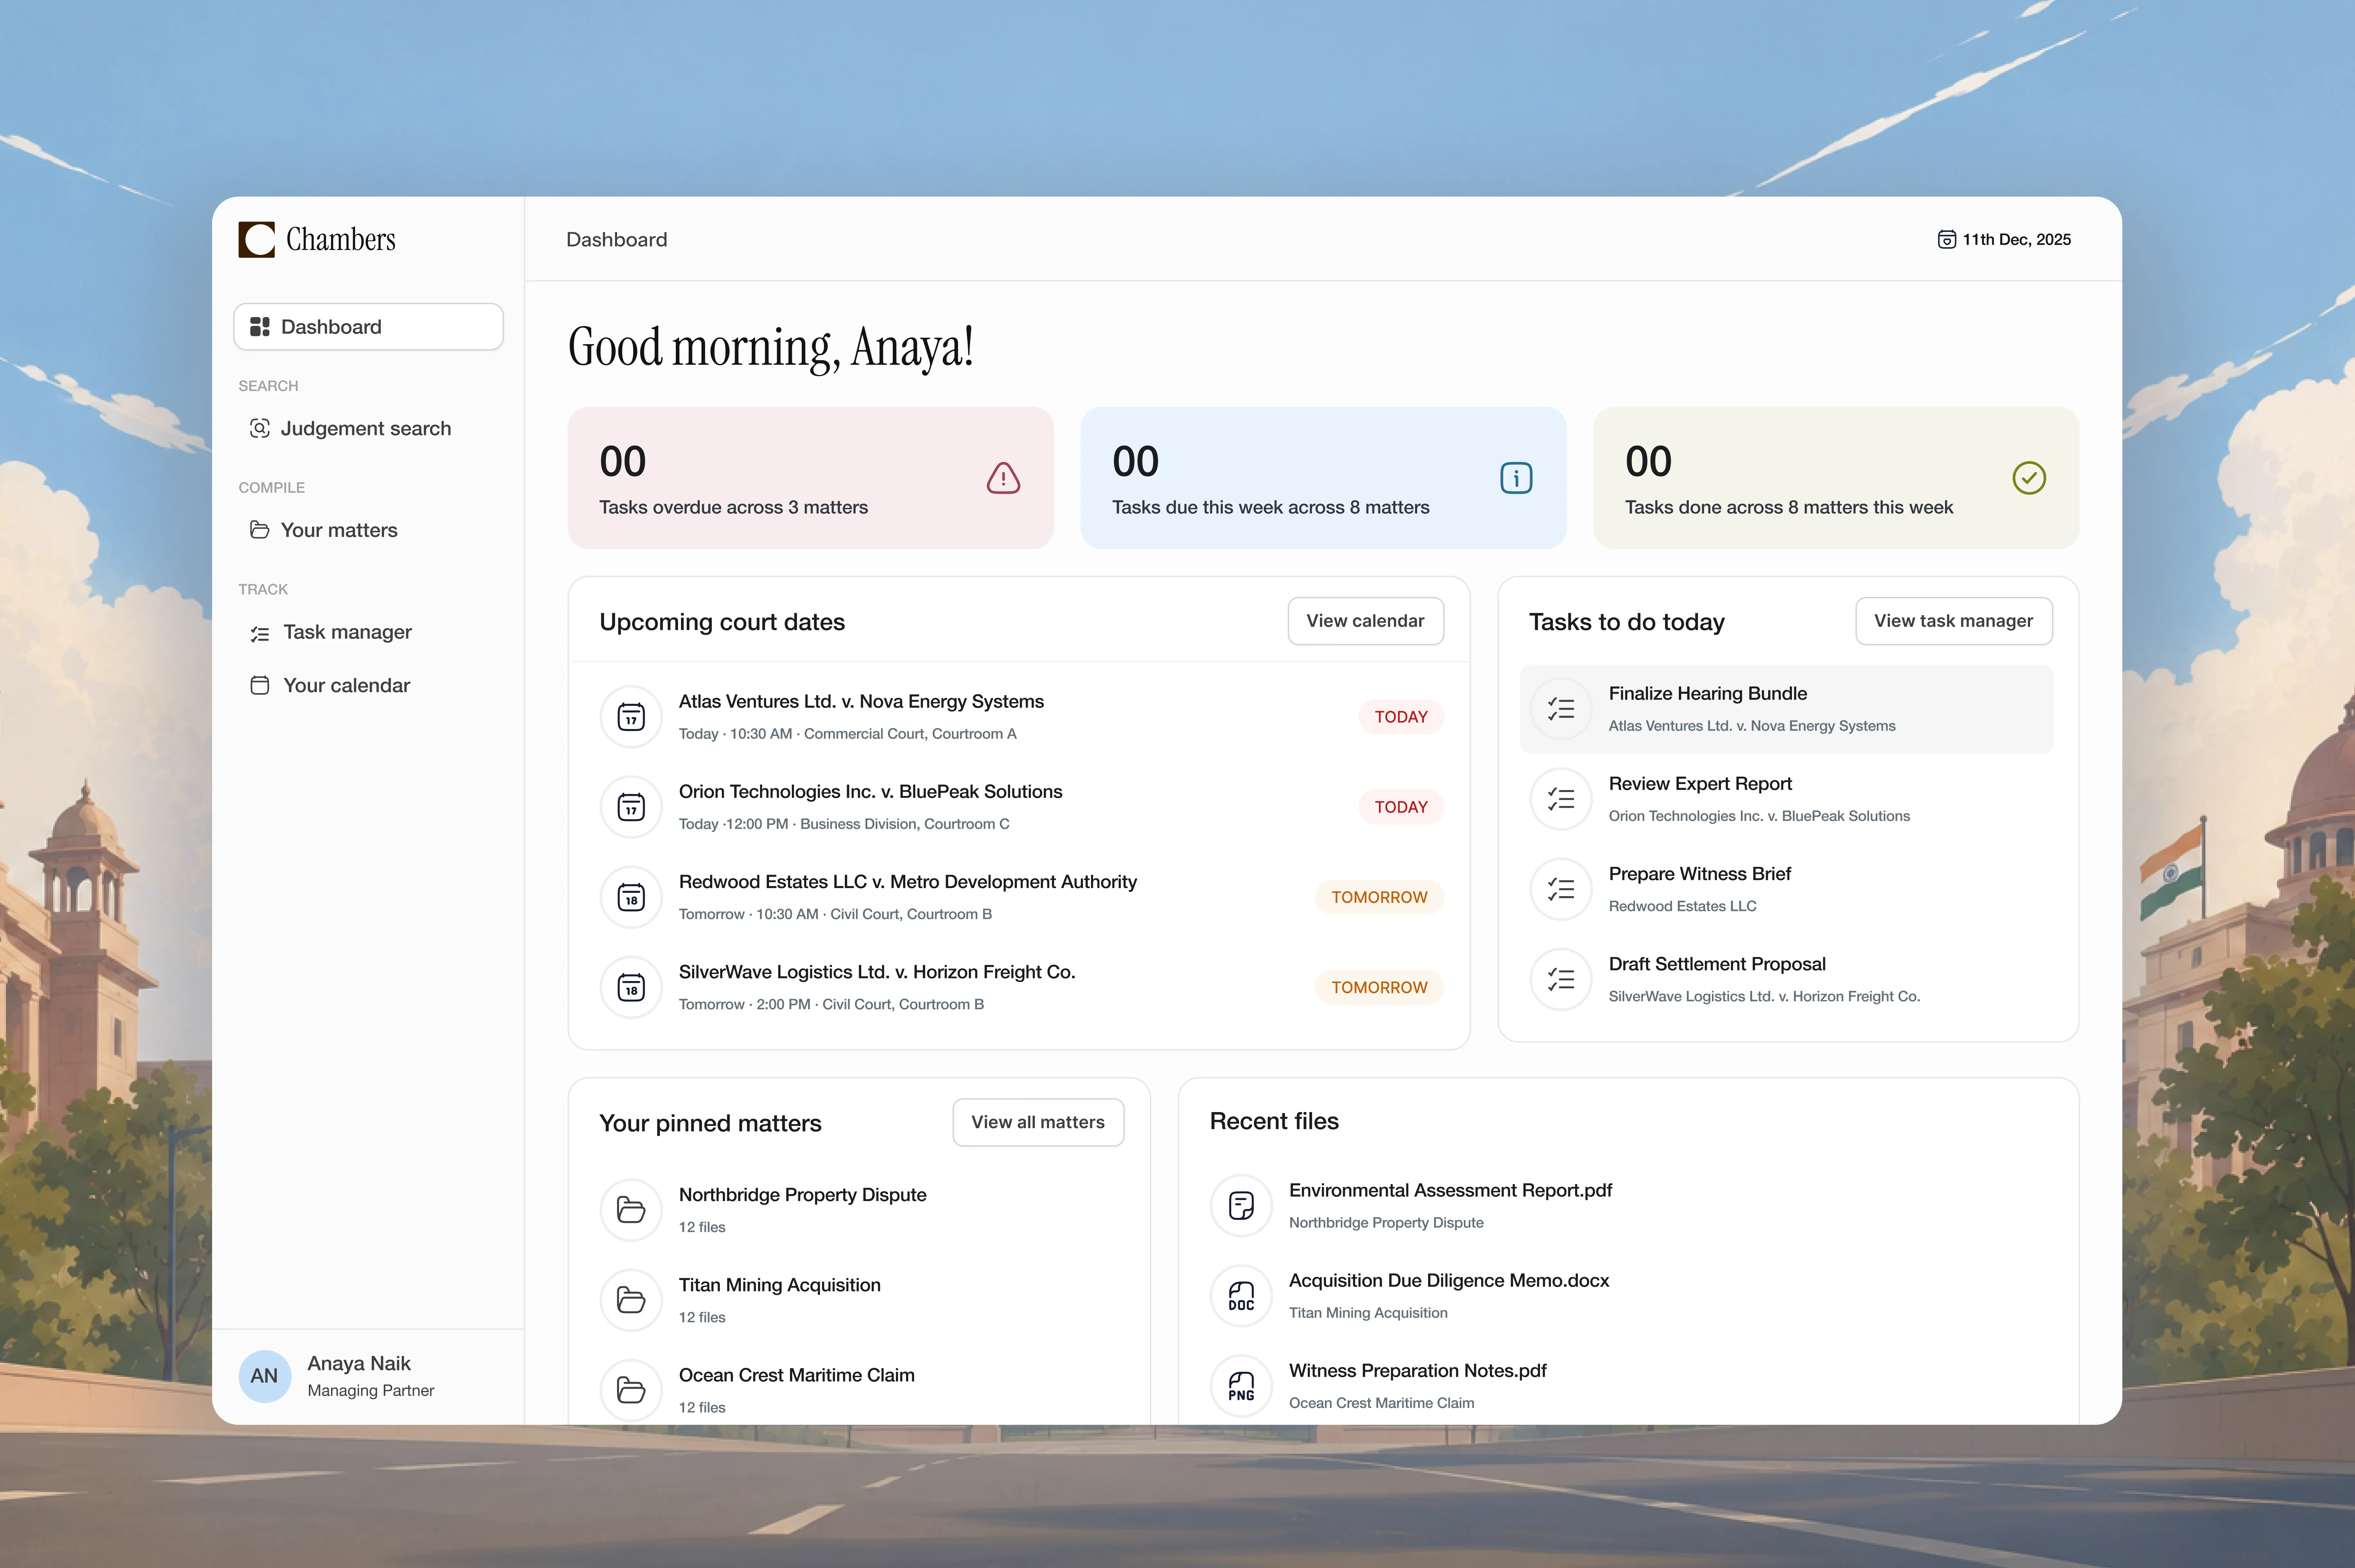Click TODAY badge for Atlas Ventures hearing
Image resolution: width=2355 pixels, height=1568 pixels.
(x=1401, y=717)
